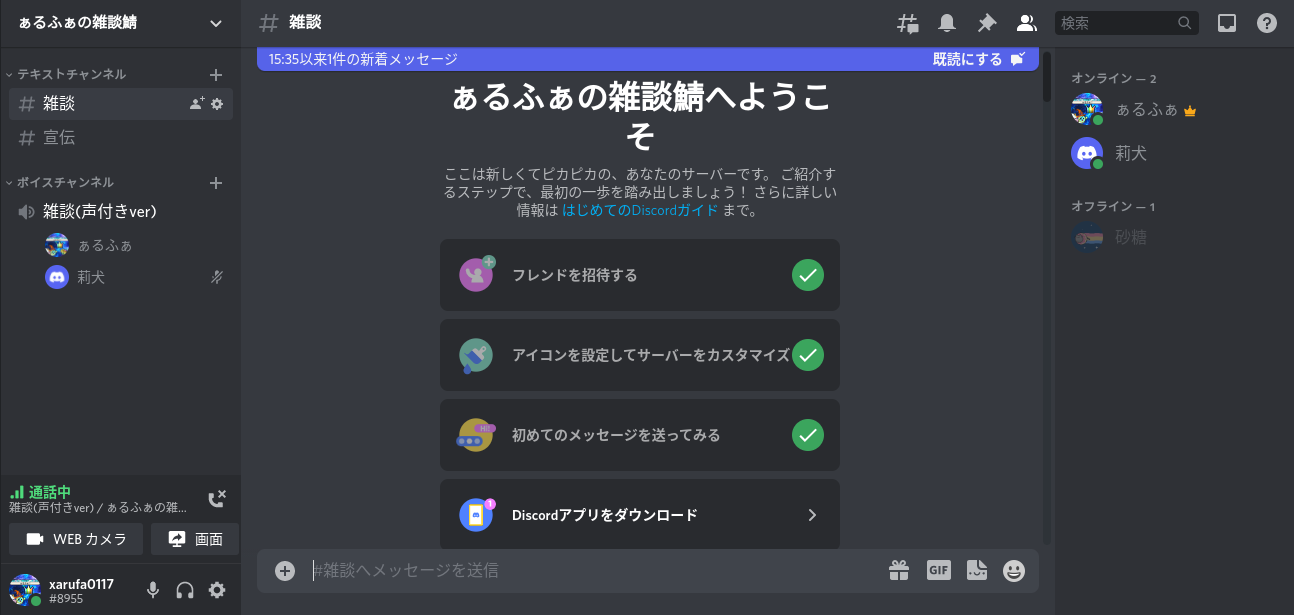Open the GIF picker
The width and height of the screenshot is (1294, 615).
click(x=938, y=571)
